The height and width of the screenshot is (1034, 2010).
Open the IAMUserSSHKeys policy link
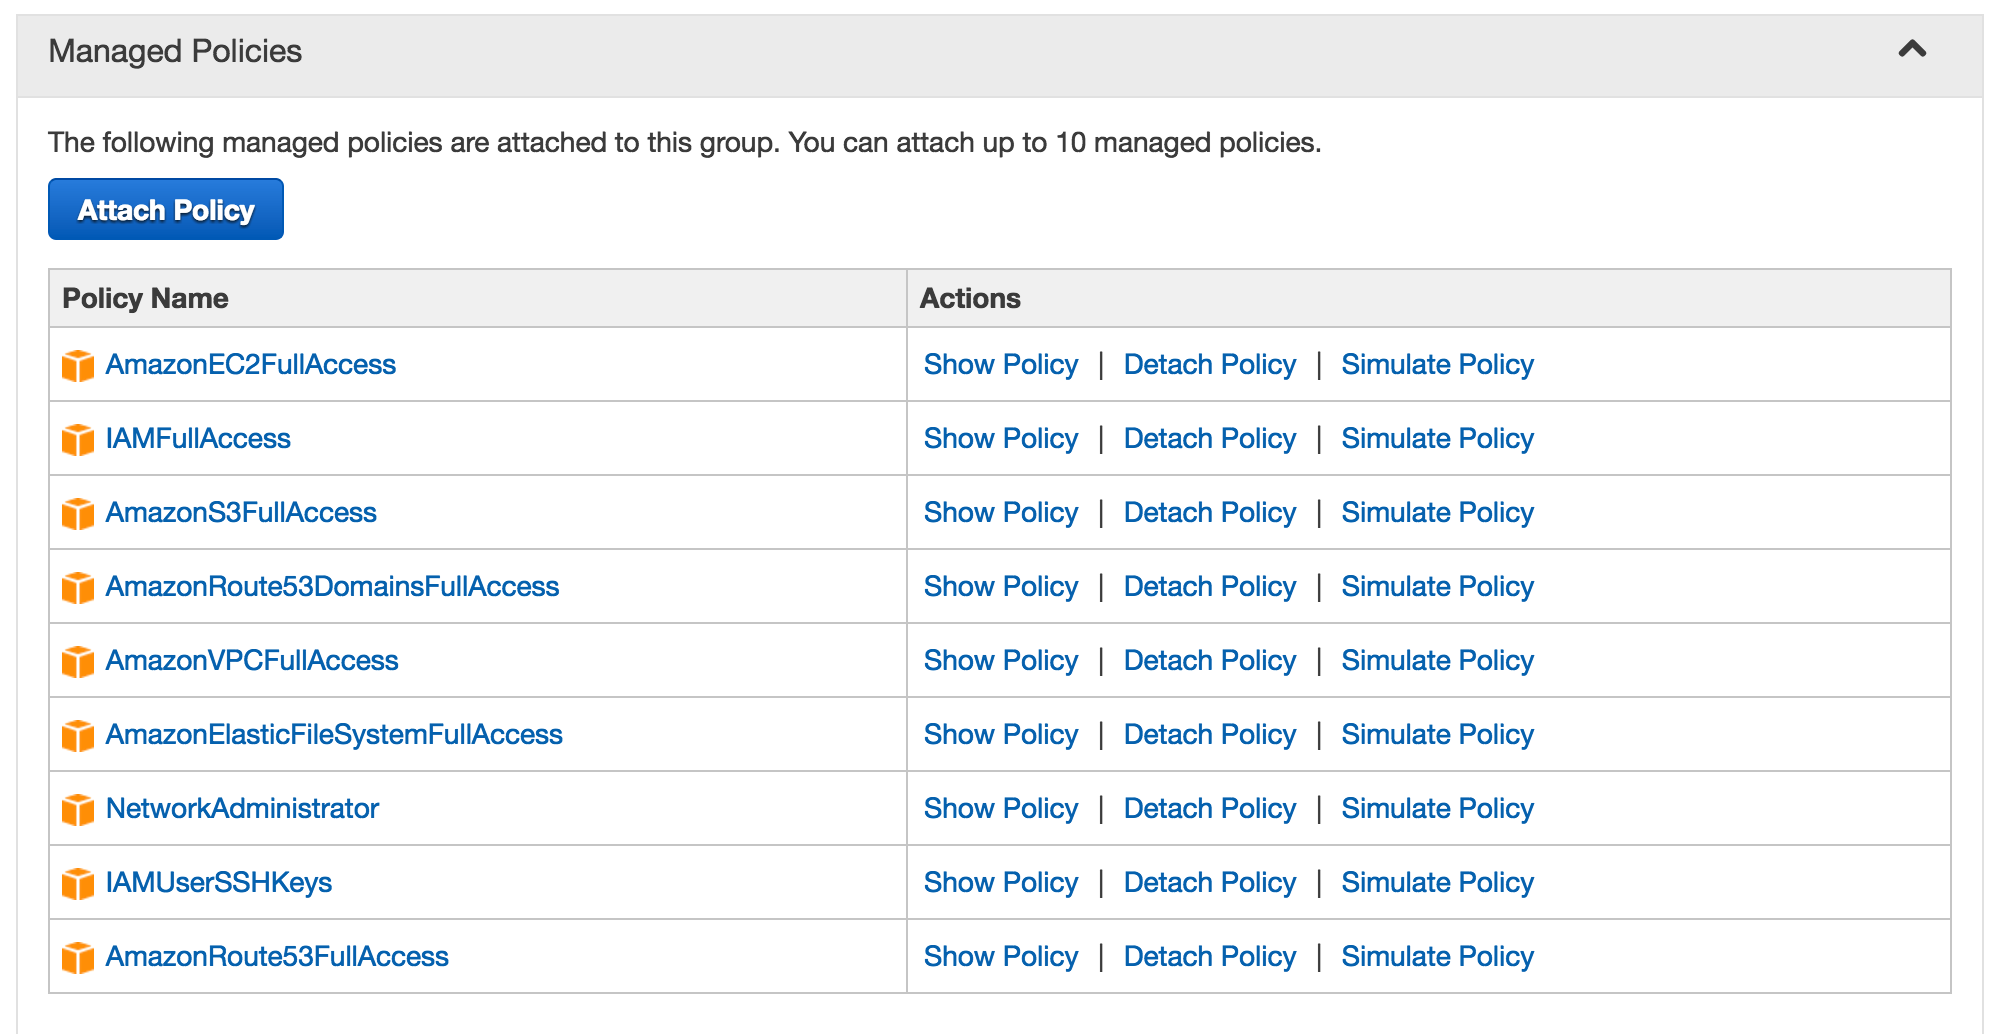(x=219, y=882)
